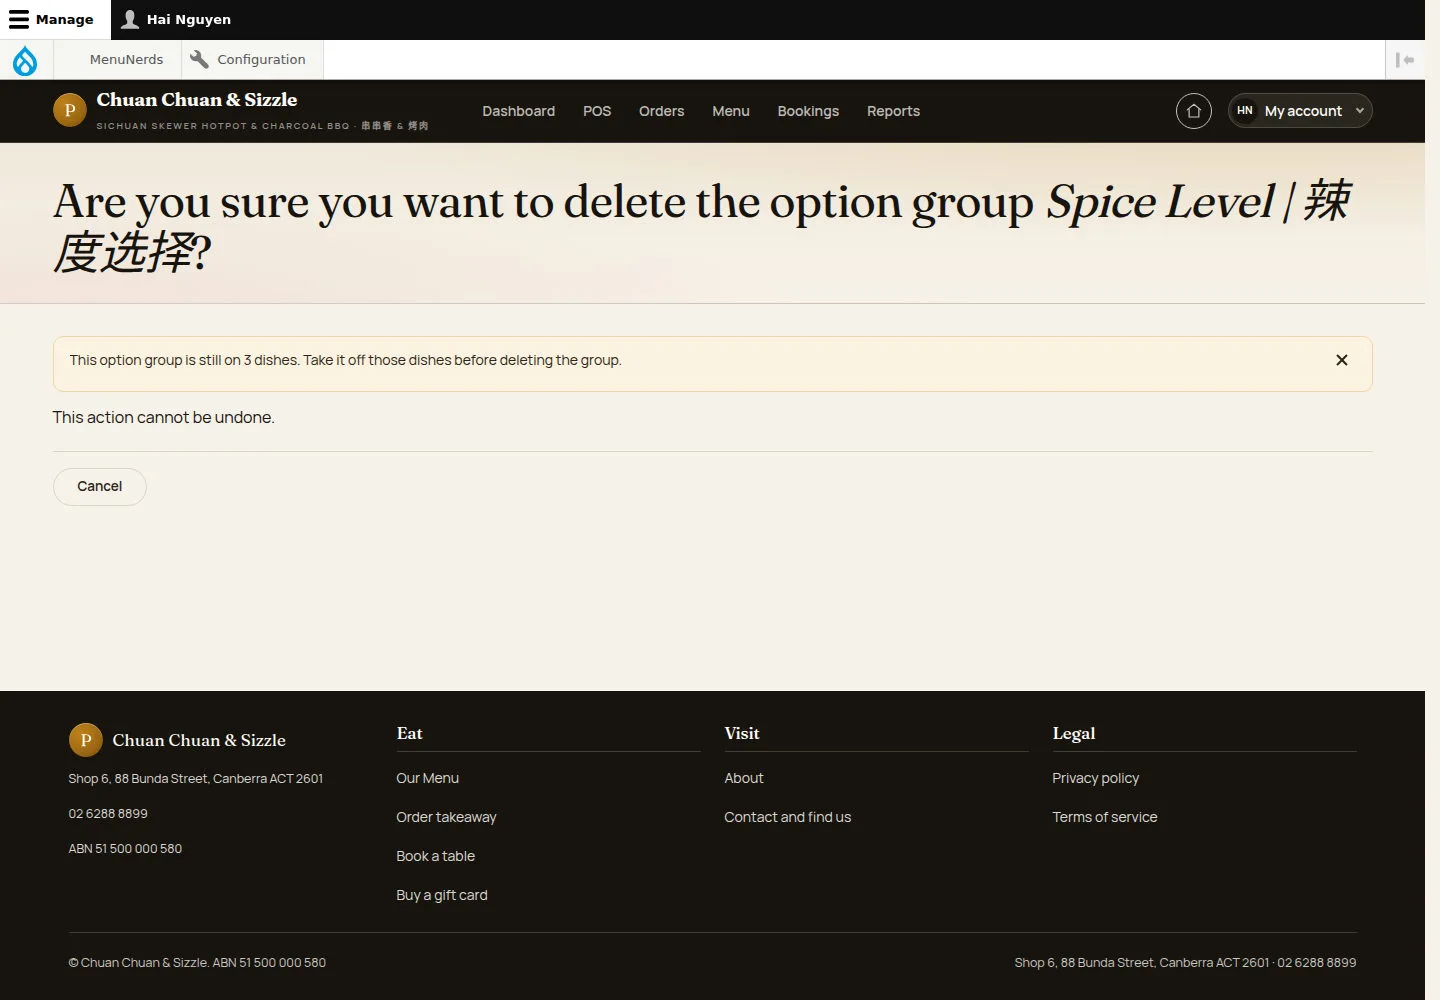
Task: Click the footer P logo icon
Action: tap(86, 740)
